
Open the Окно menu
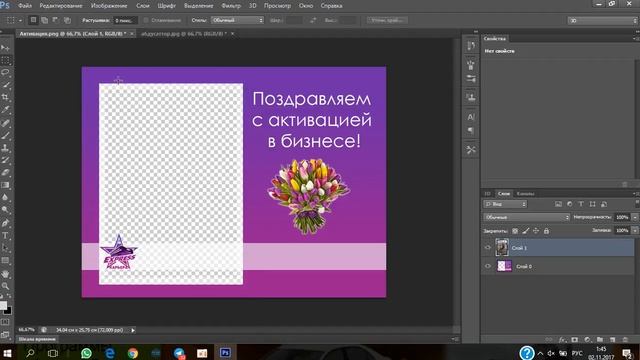click(306, 6)
